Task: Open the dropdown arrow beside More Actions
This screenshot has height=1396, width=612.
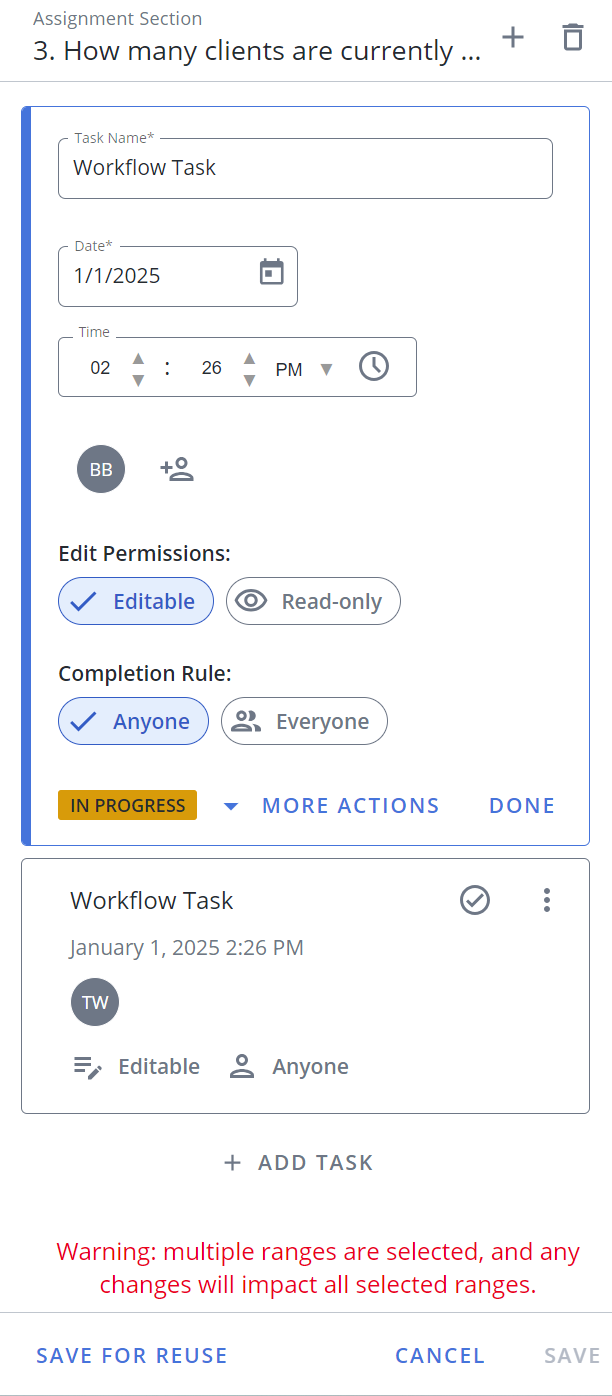Action: point(231,806)
